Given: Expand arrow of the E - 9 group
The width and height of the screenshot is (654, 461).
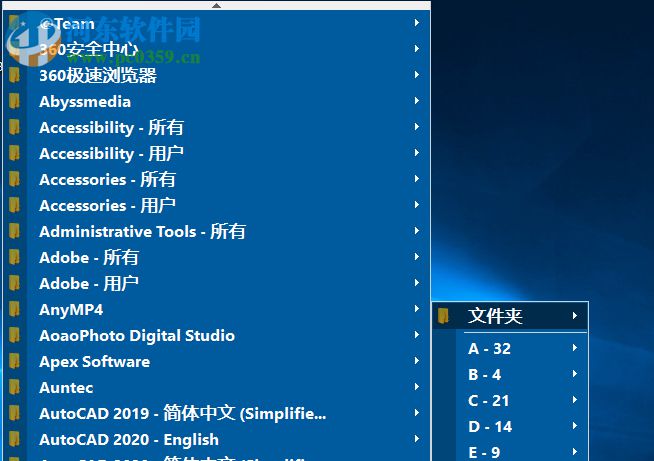Looking at the screenshot, I should pos(575,452).
